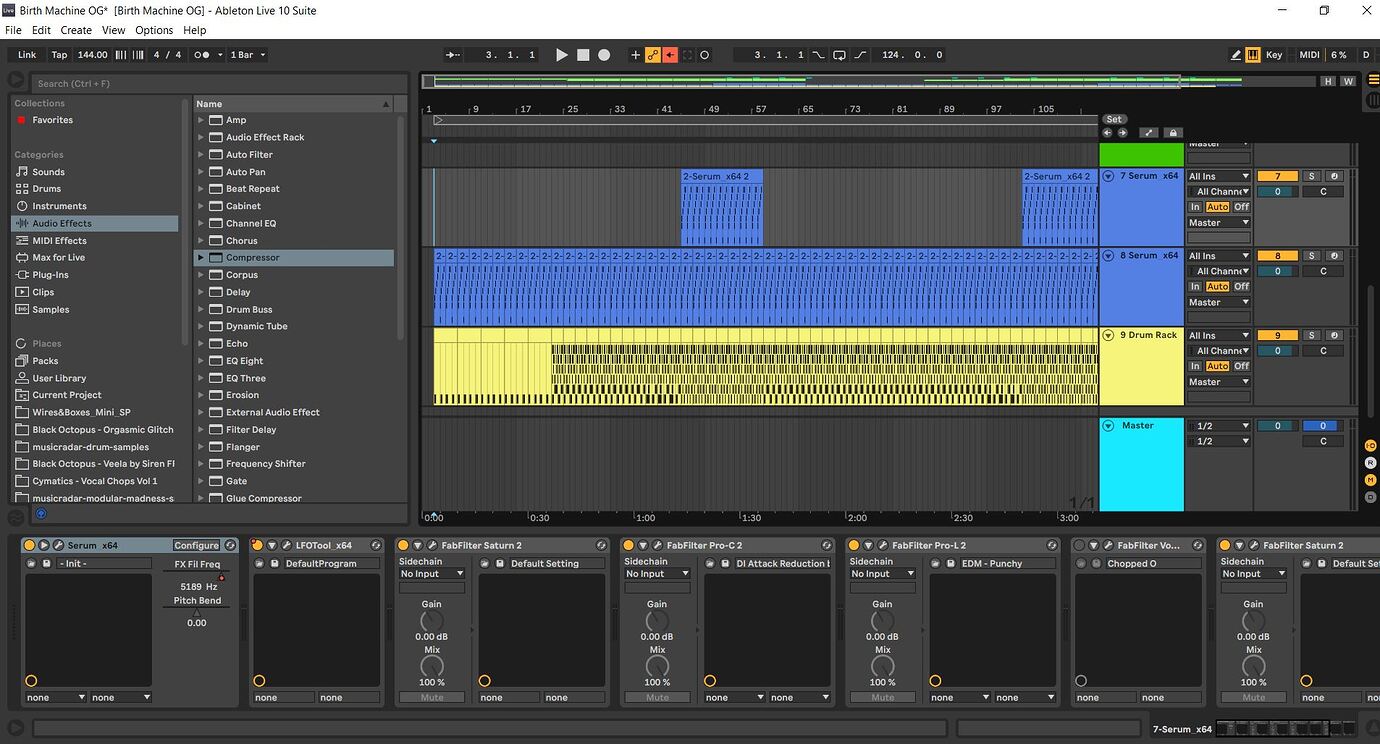Solo track 7 Serum x64
Screen dimensions: 1380x744
(x=1312, y=176)
